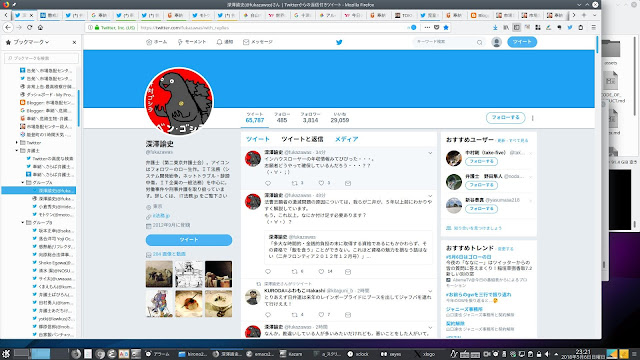This screenshot has height=360, width=640.
Task: Like the second tweet with 14 likes
Action: tap(321, 271)
